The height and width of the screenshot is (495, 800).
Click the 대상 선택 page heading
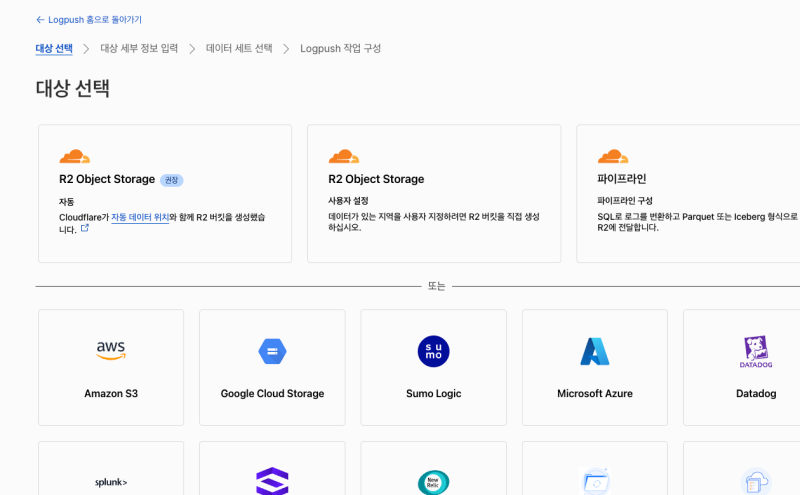click(72, 88)
